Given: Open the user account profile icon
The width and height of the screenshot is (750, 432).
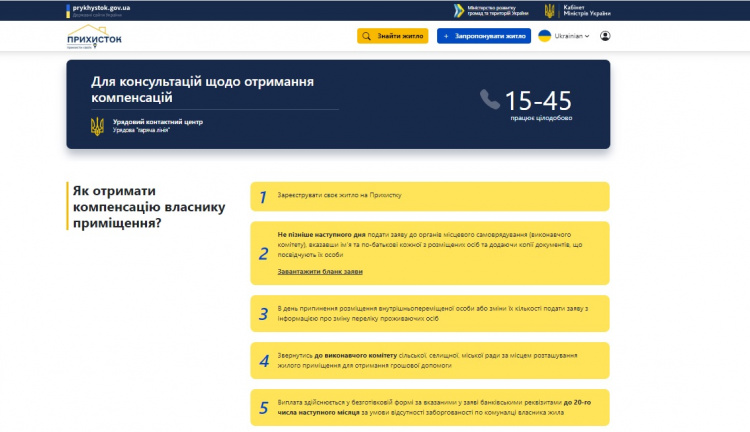Looking at the screenshot, I should click(x=605, y=36).
